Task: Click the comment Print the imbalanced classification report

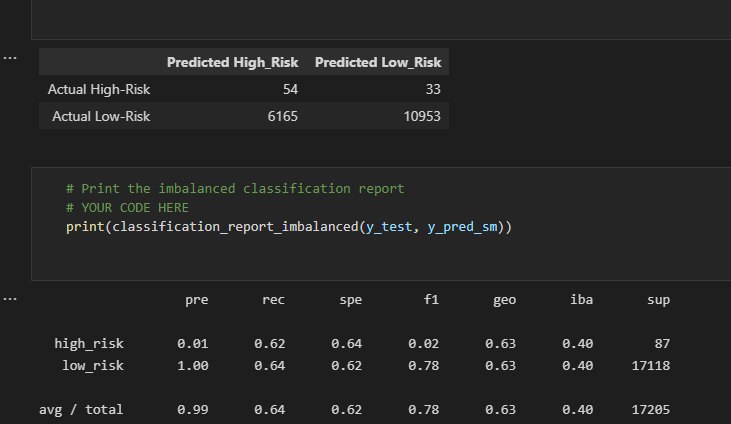Action: pyautogui.click(x=235, y=188)
